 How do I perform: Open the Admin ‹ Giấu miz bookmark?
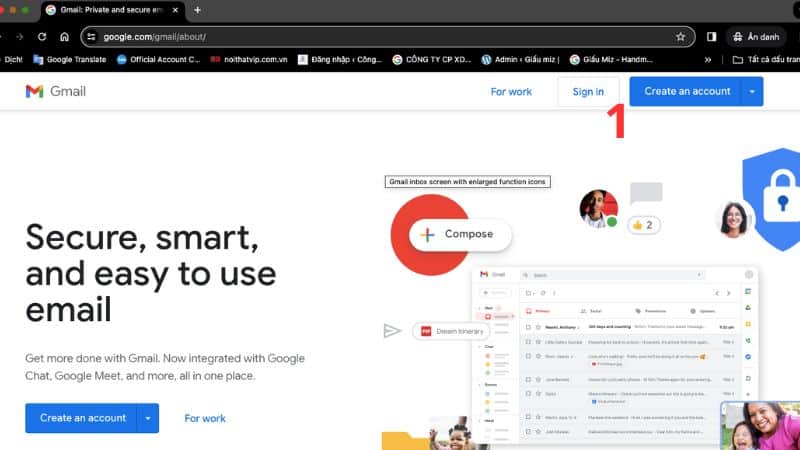tap(520, 60)
